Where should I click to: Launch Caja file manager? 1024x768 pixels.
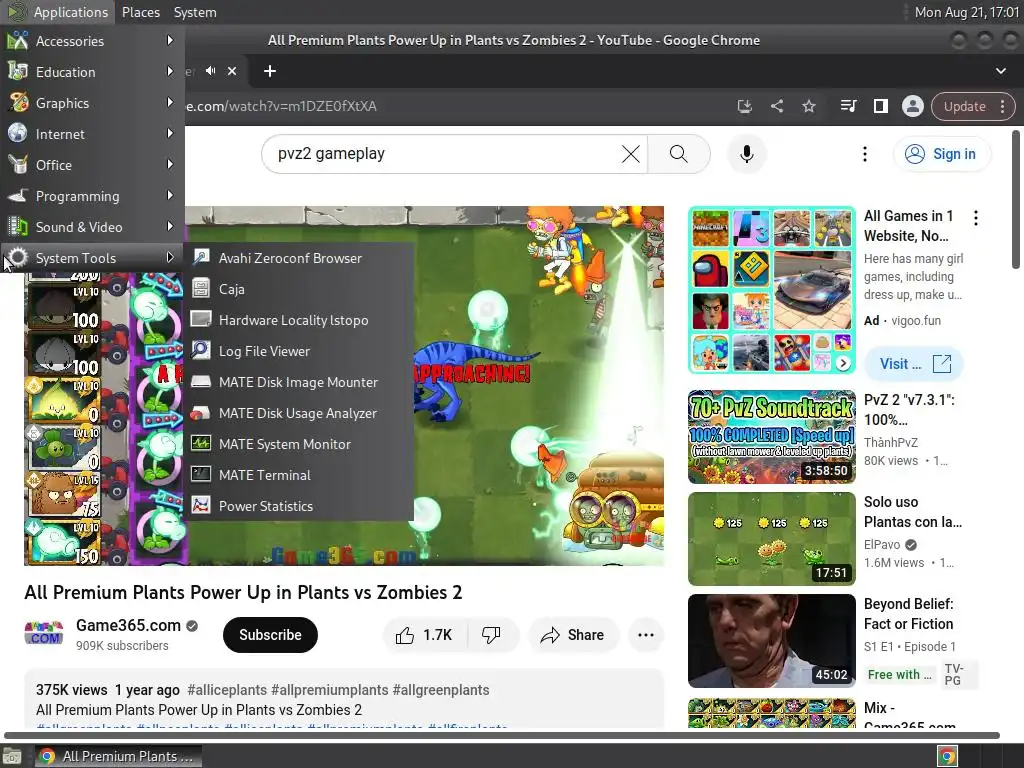[x=298, y=289]
